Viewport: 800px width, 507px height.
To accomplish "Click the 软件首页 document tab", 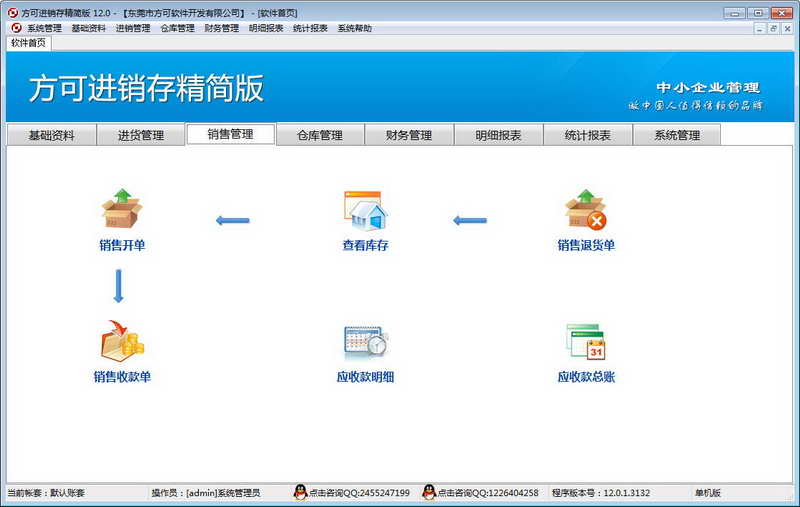I will point(29,43).
